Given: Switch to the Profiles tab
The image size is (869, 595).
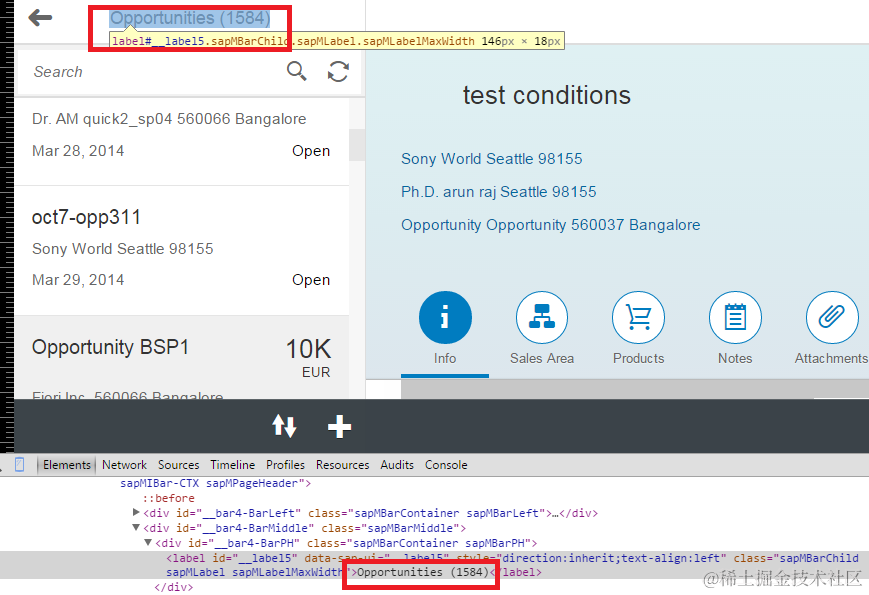Looking at the screenshot, I should click(x=285, y=465).
